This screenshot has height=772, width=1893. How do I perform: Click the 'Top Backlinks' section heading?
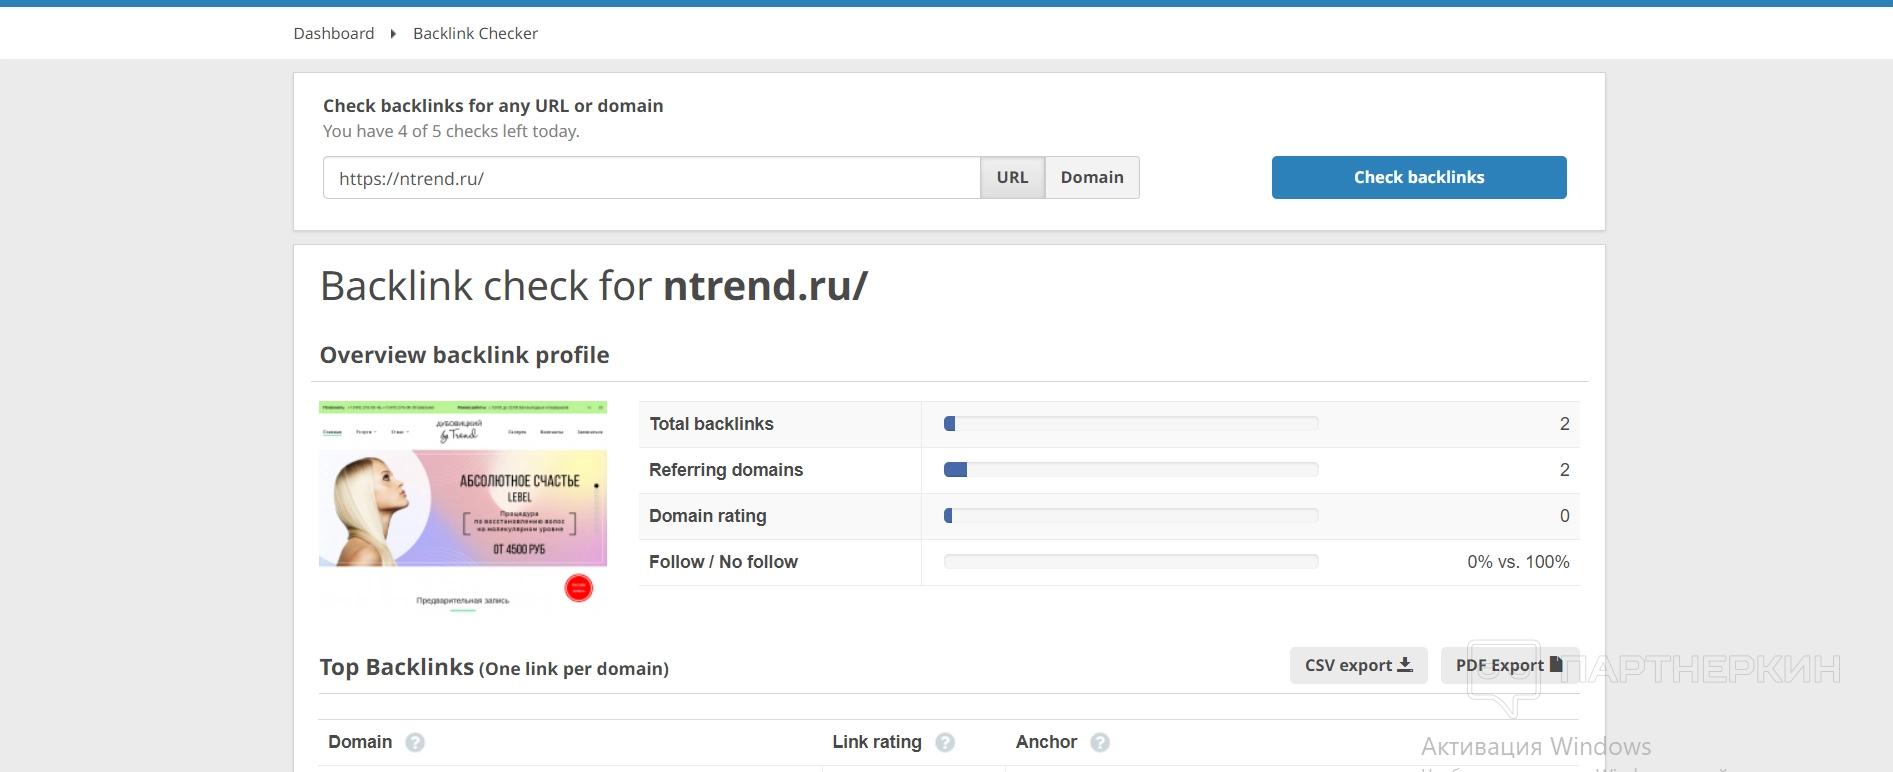pos(396,667)
